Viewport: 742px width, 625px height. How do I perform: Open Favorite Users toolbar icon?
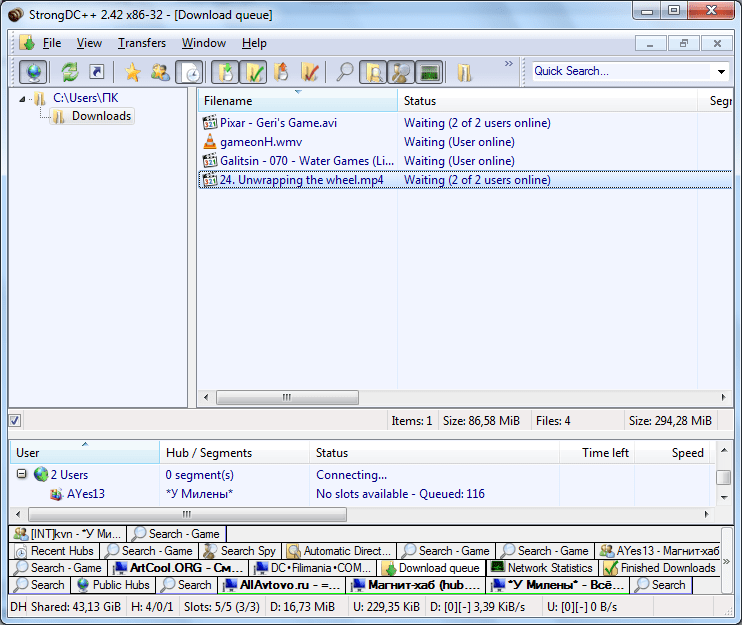160,72
